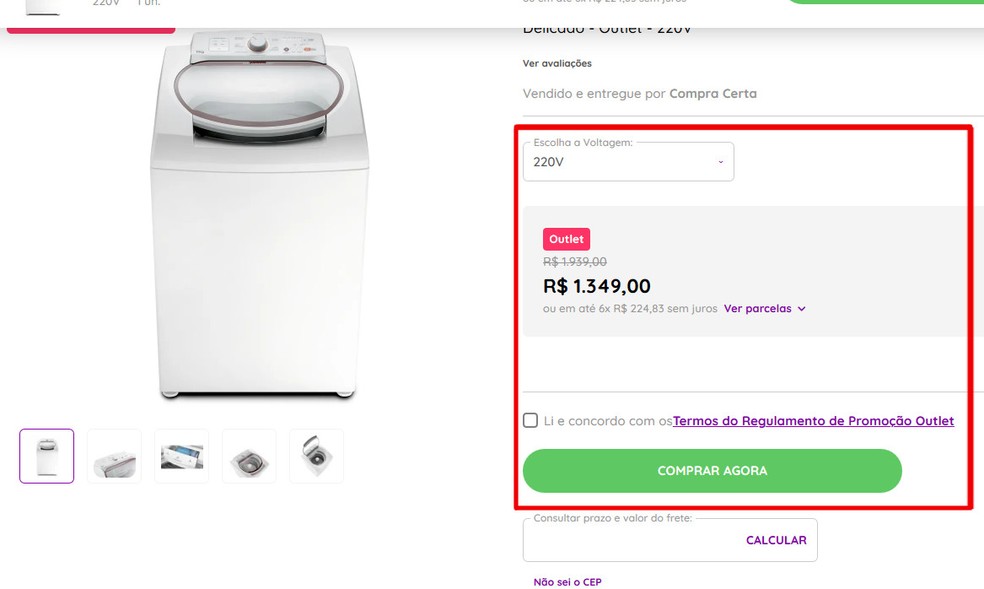984x589 pixels.
Task: Collapse the Escolha a Voltagem selector chevron
Action: pos(720,161)
